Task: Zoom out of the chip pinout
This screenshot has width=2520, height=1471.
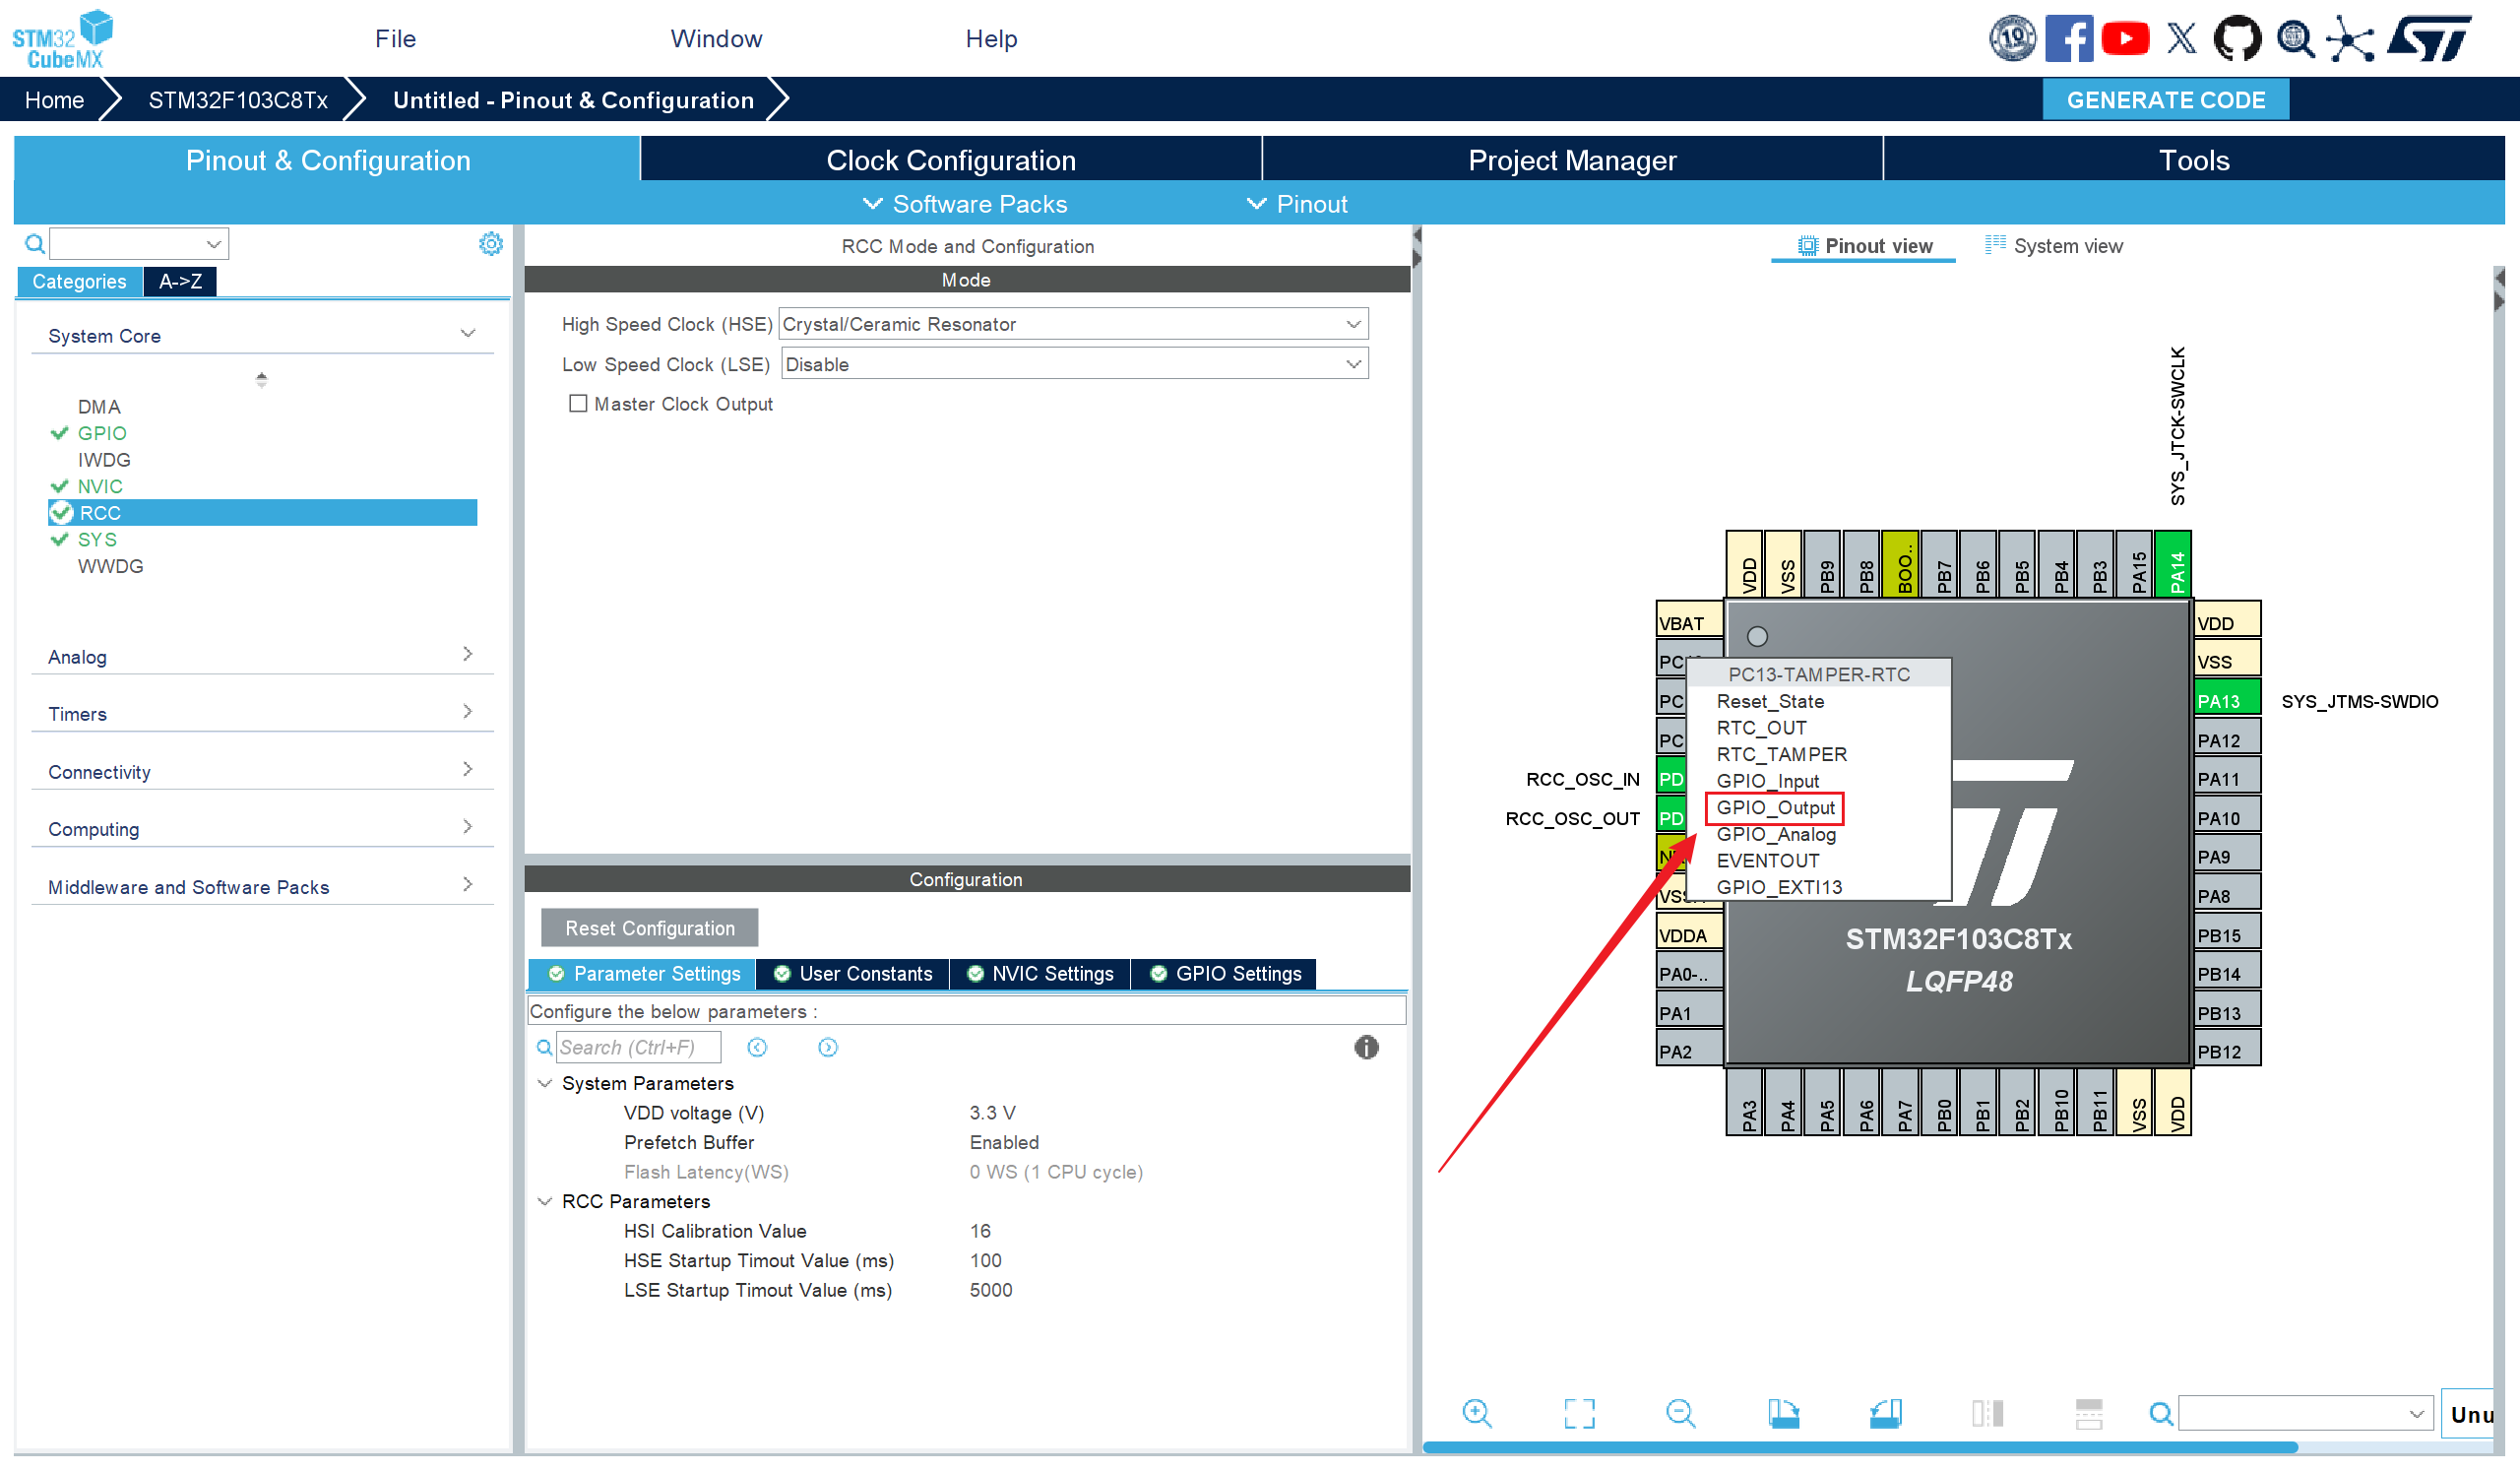Action: [x=1680, y=1413]
